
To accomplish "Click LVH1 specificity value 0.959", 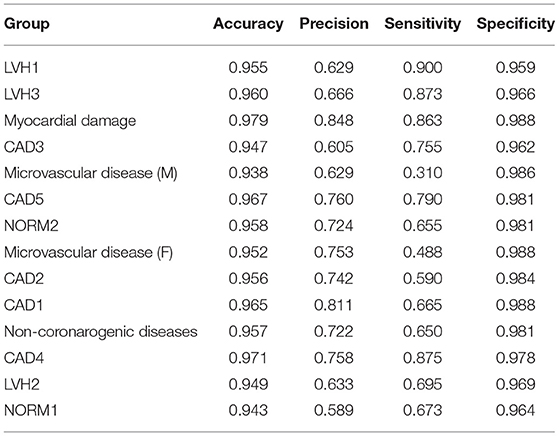I will (x=516, y=68).
